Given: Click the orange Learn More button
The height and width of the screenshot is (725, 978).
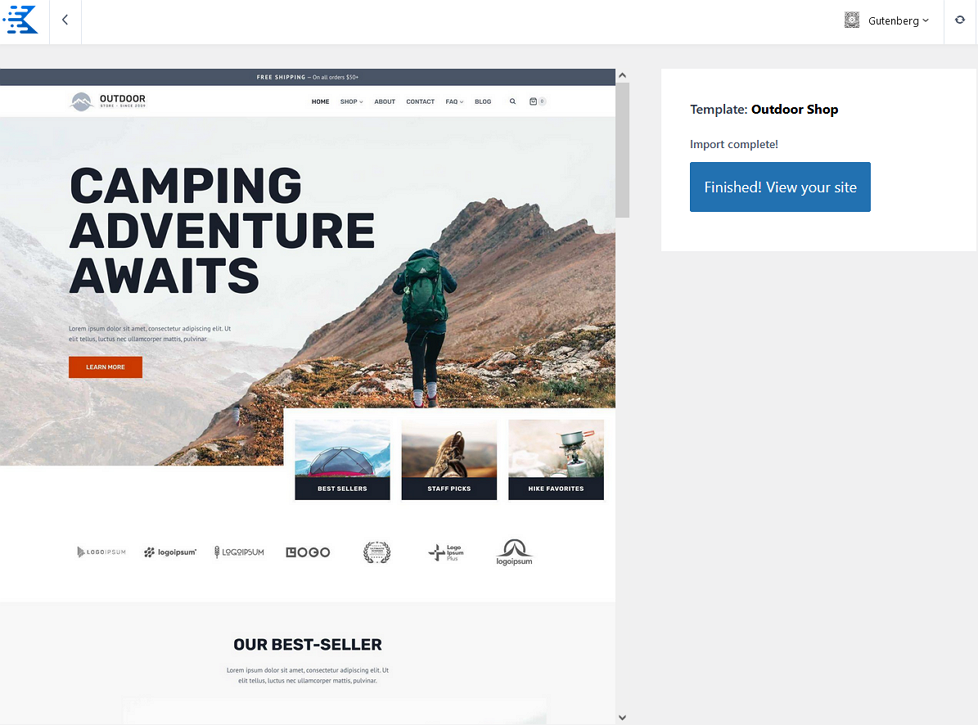Looking at the screenshot, I should [x=105, y=367].
